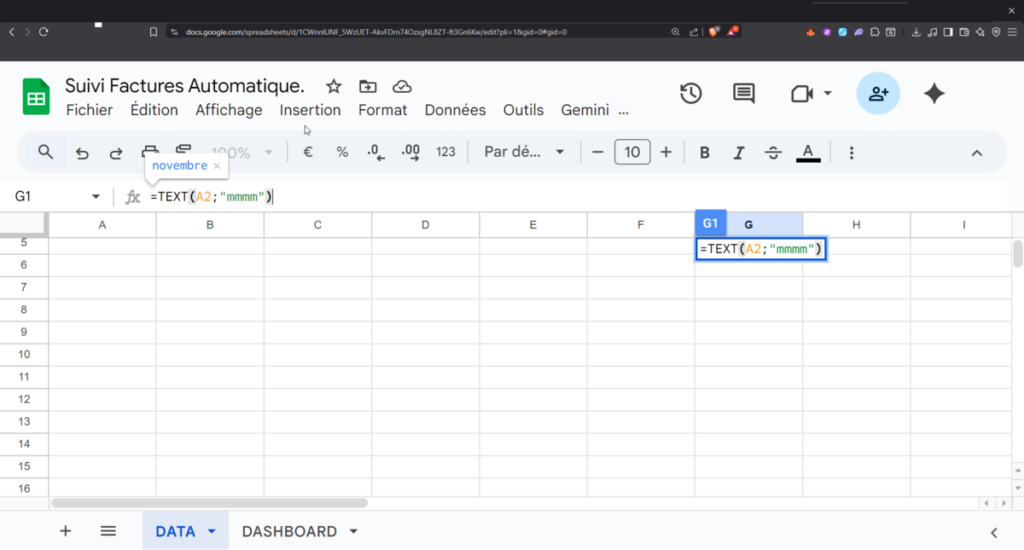This screenshot has height=550, width=1024.
Task: Switch to the DASHBOARD sheet tab
Action: click(289, 531)
